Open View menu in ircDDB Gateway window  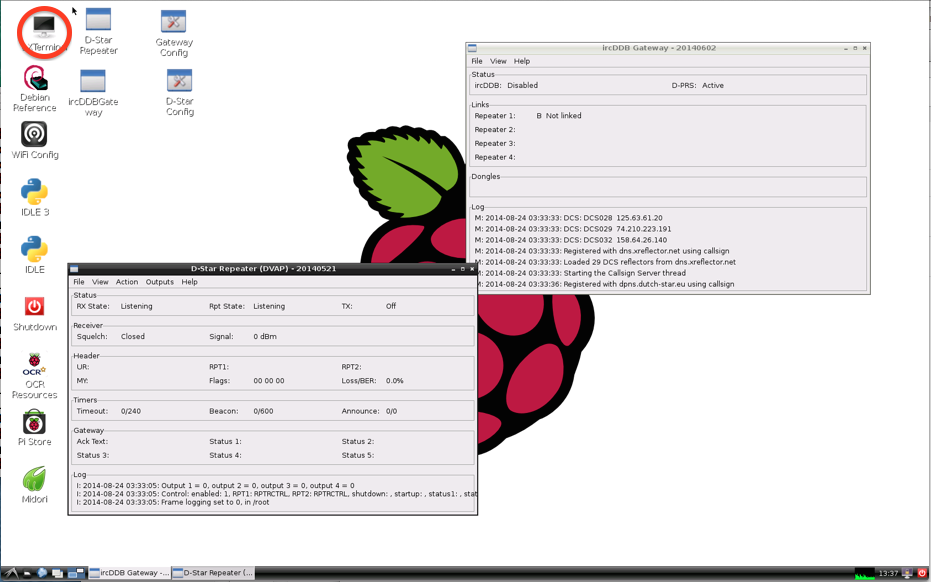(x=498, y=61)
